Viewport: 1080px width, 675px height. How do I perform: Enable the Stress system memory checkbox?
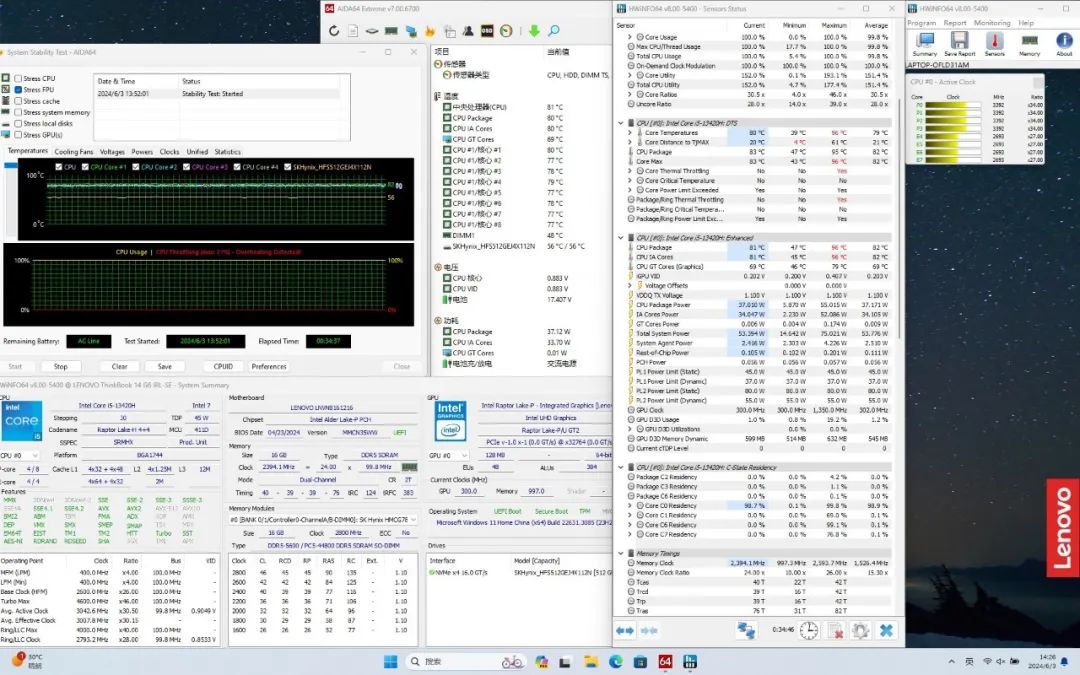click(x=18, y=112)
